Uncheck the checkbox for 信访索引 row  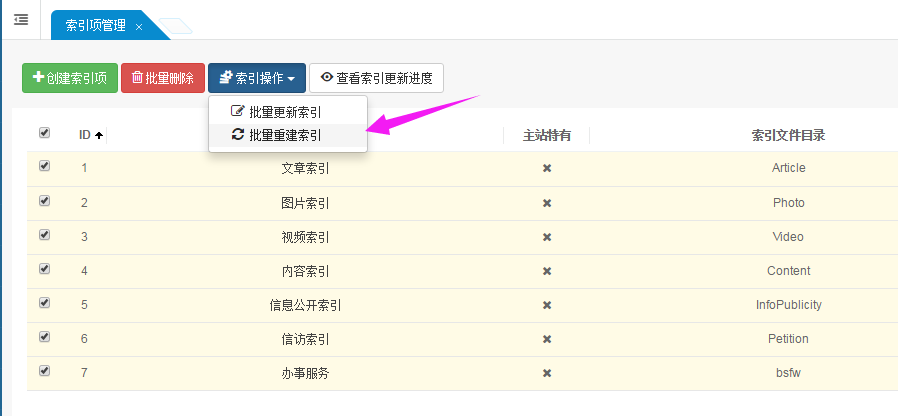coord(44,337)
